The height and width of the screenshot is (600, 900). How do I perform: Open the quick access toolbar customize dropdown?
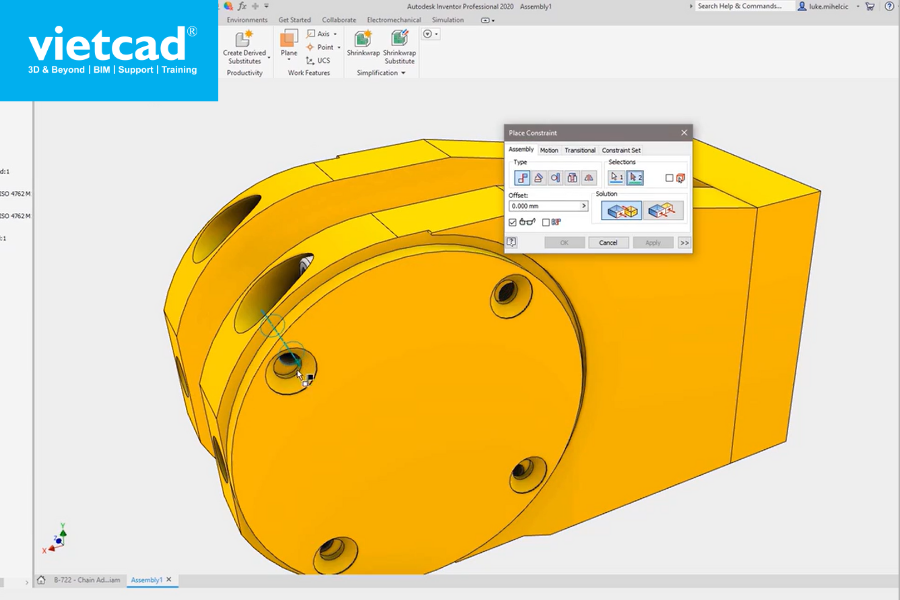tap(266, 6)
